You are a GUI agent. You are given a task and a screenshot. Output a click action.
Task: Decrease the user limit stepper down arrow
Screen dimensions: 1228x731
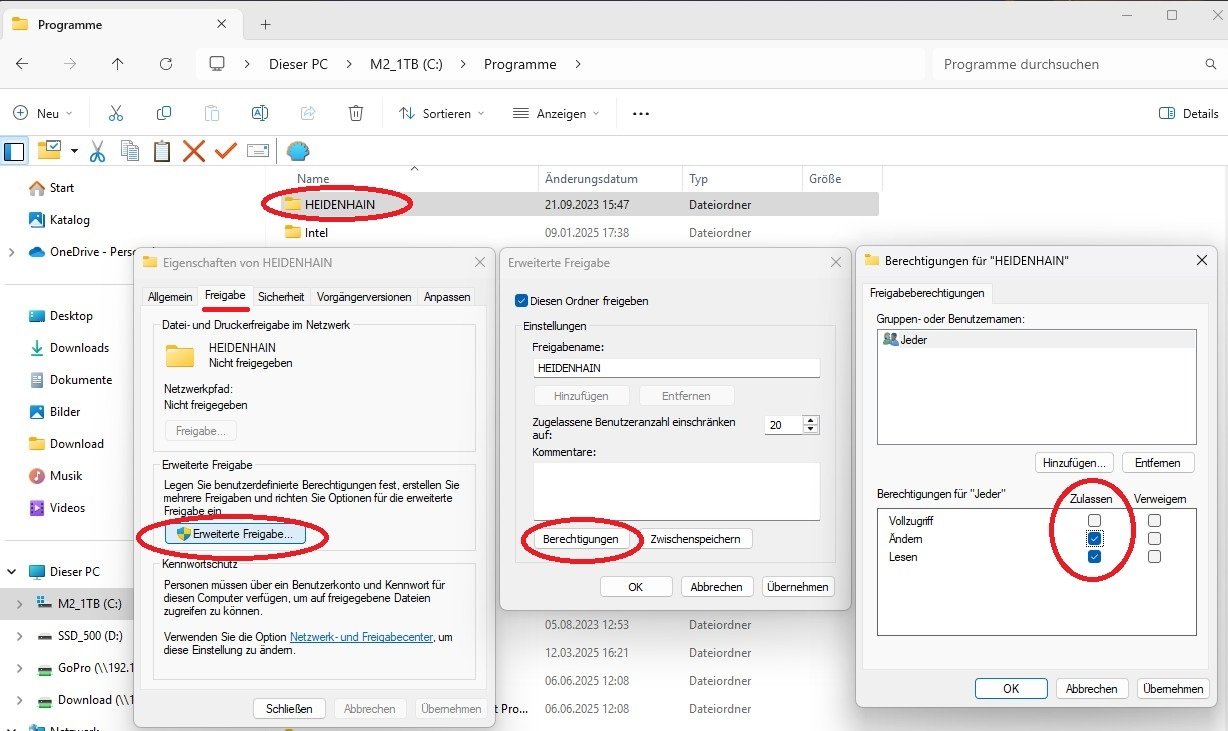[811, 430]
